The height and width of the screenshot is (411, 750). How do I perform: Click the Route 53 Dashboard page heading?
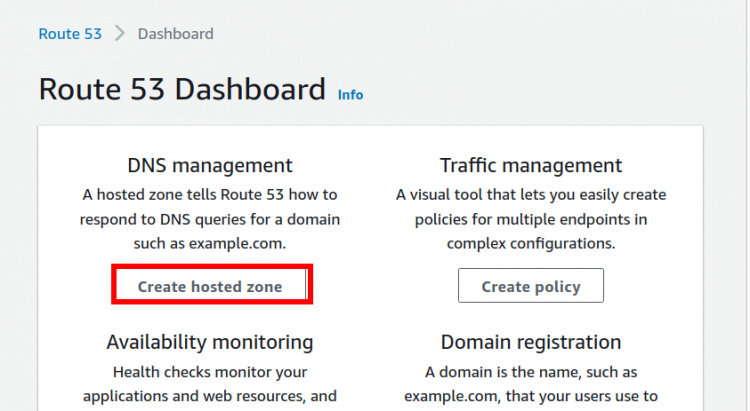pos(182,89)
